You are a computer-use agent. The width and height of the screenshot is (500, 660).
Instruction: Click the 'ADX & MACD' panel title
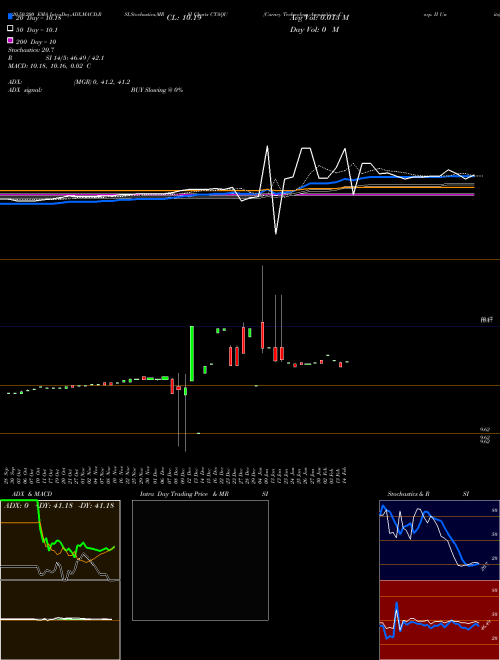(32, 494)
